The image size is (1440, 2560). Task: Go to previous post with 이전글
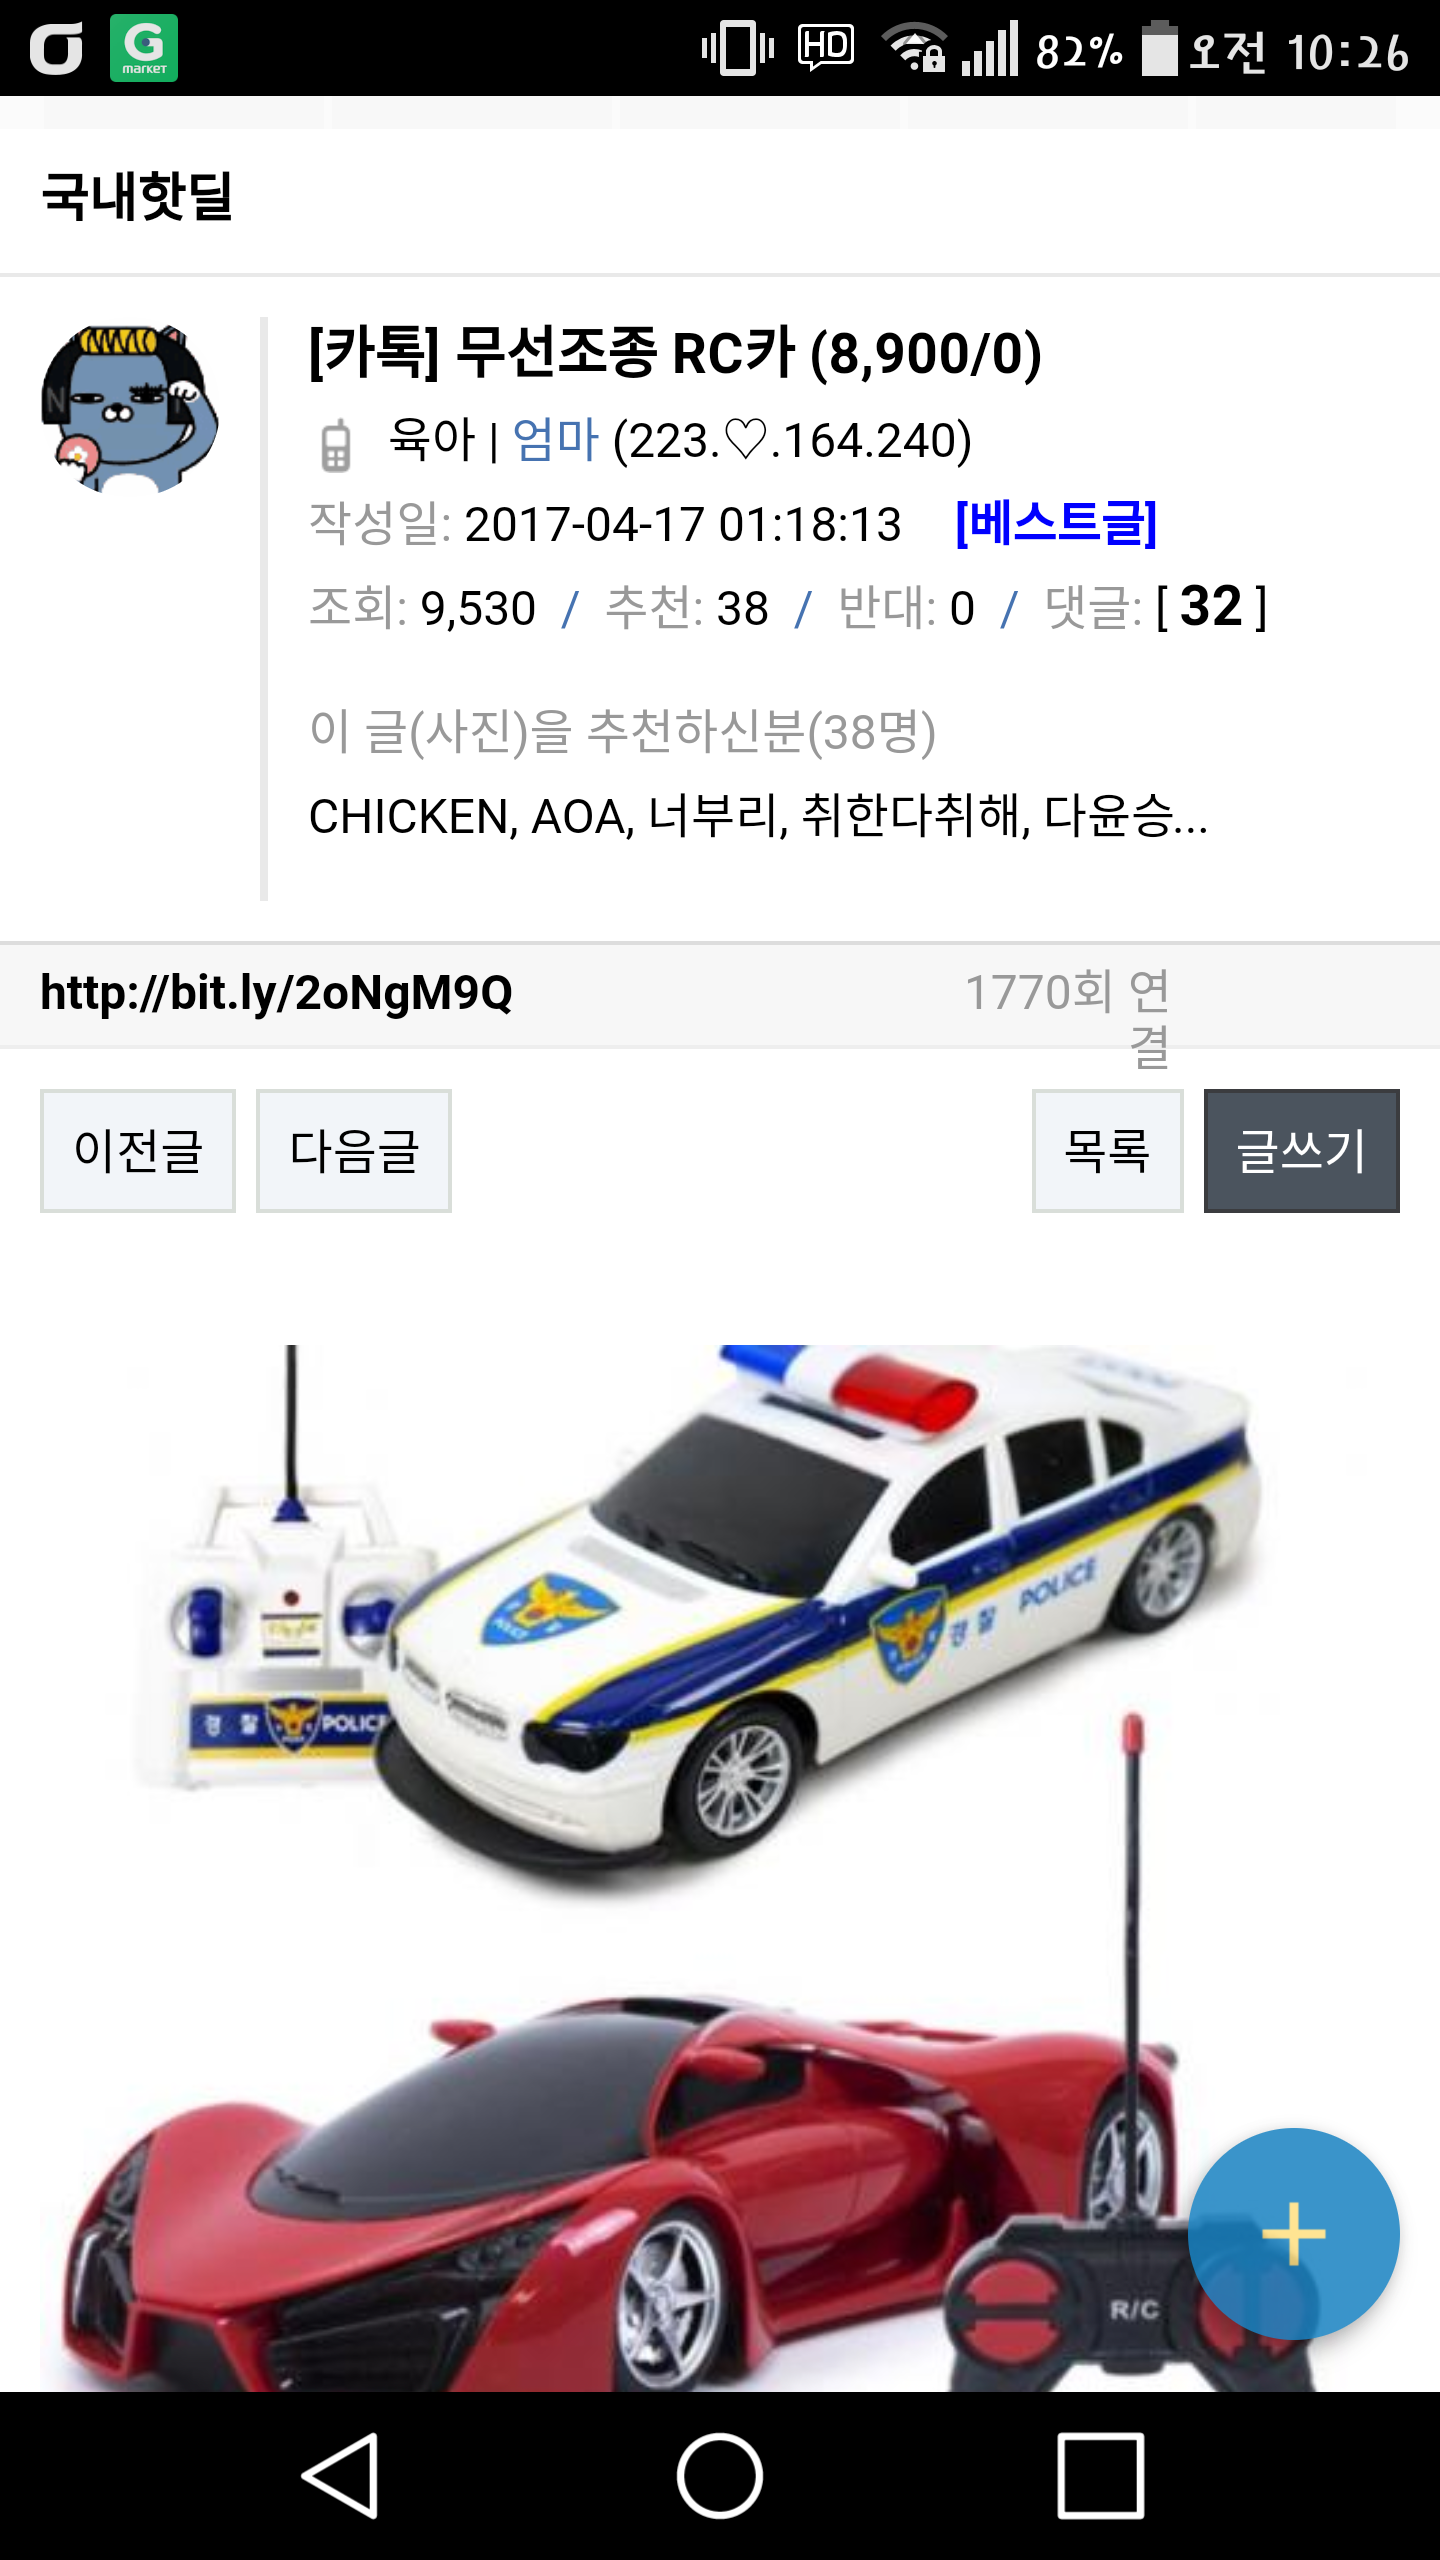click(x=138, y=1151)
